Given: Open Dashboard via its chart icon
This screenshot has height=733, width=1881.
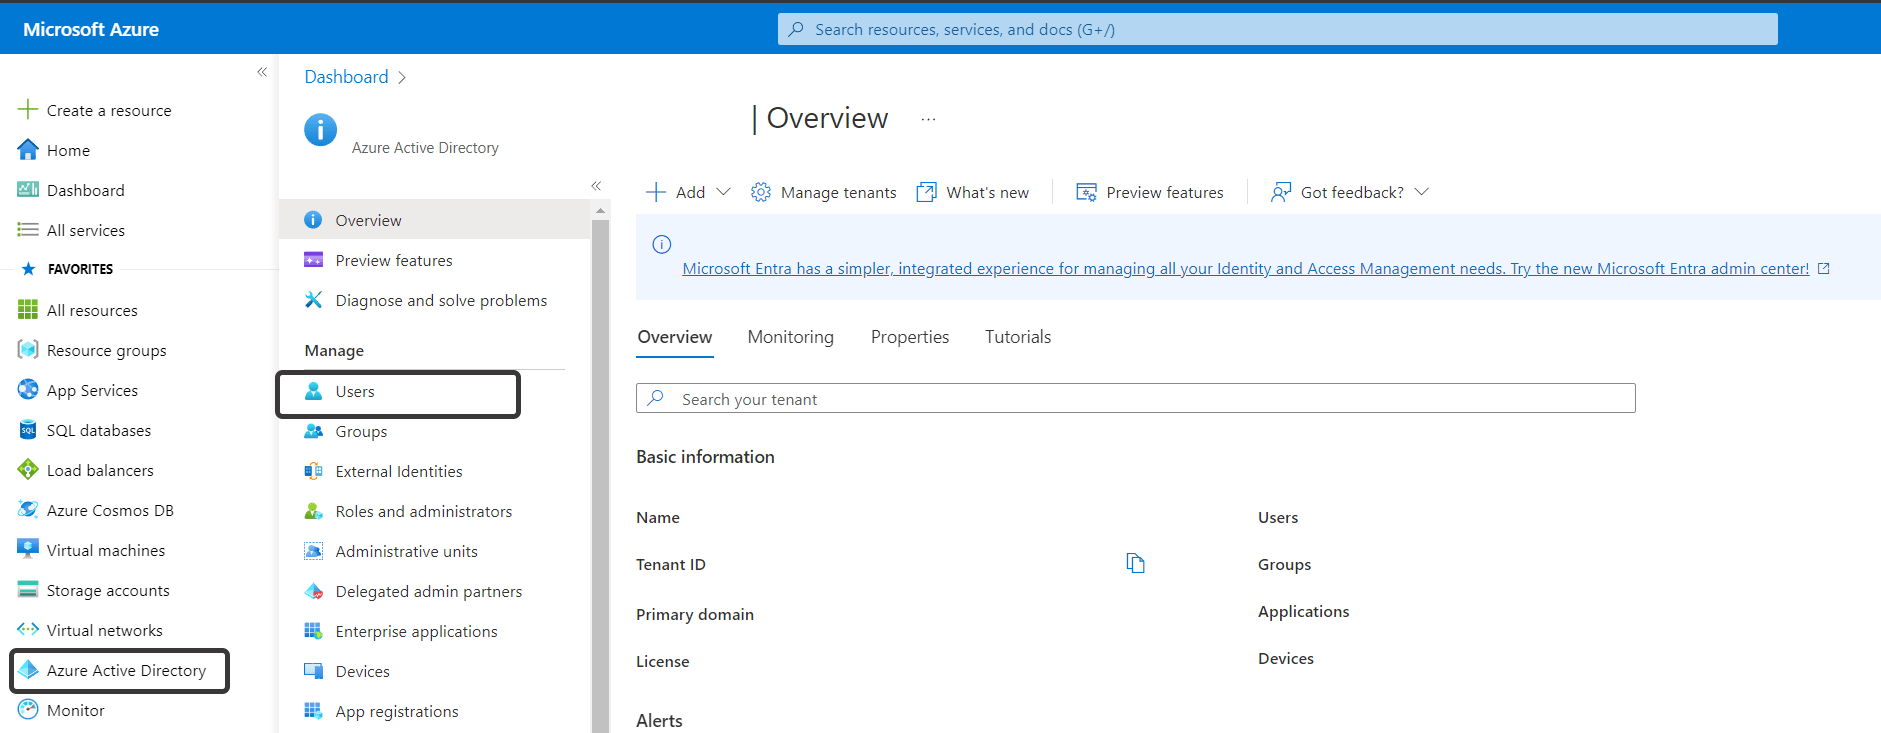Looking at the screenshot, I should (28, 189).
